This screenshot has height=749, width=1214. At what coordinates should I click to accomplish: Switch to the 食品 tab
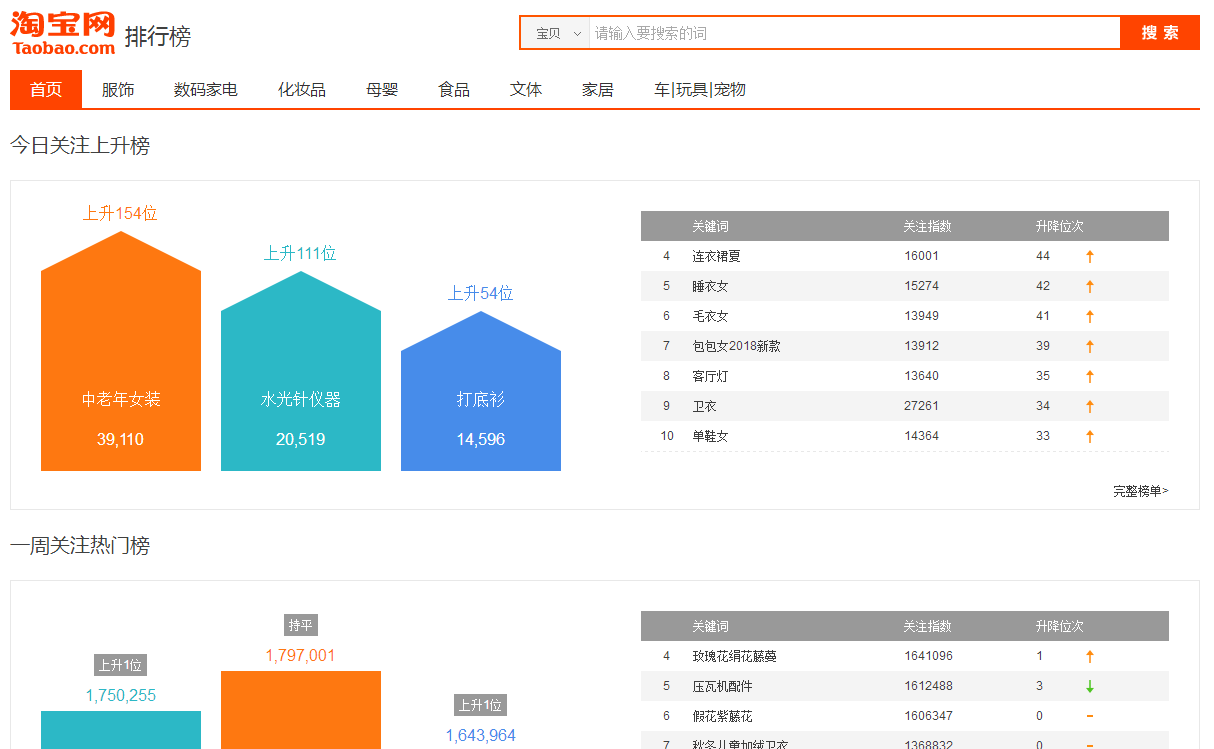[x=454, y=89]
